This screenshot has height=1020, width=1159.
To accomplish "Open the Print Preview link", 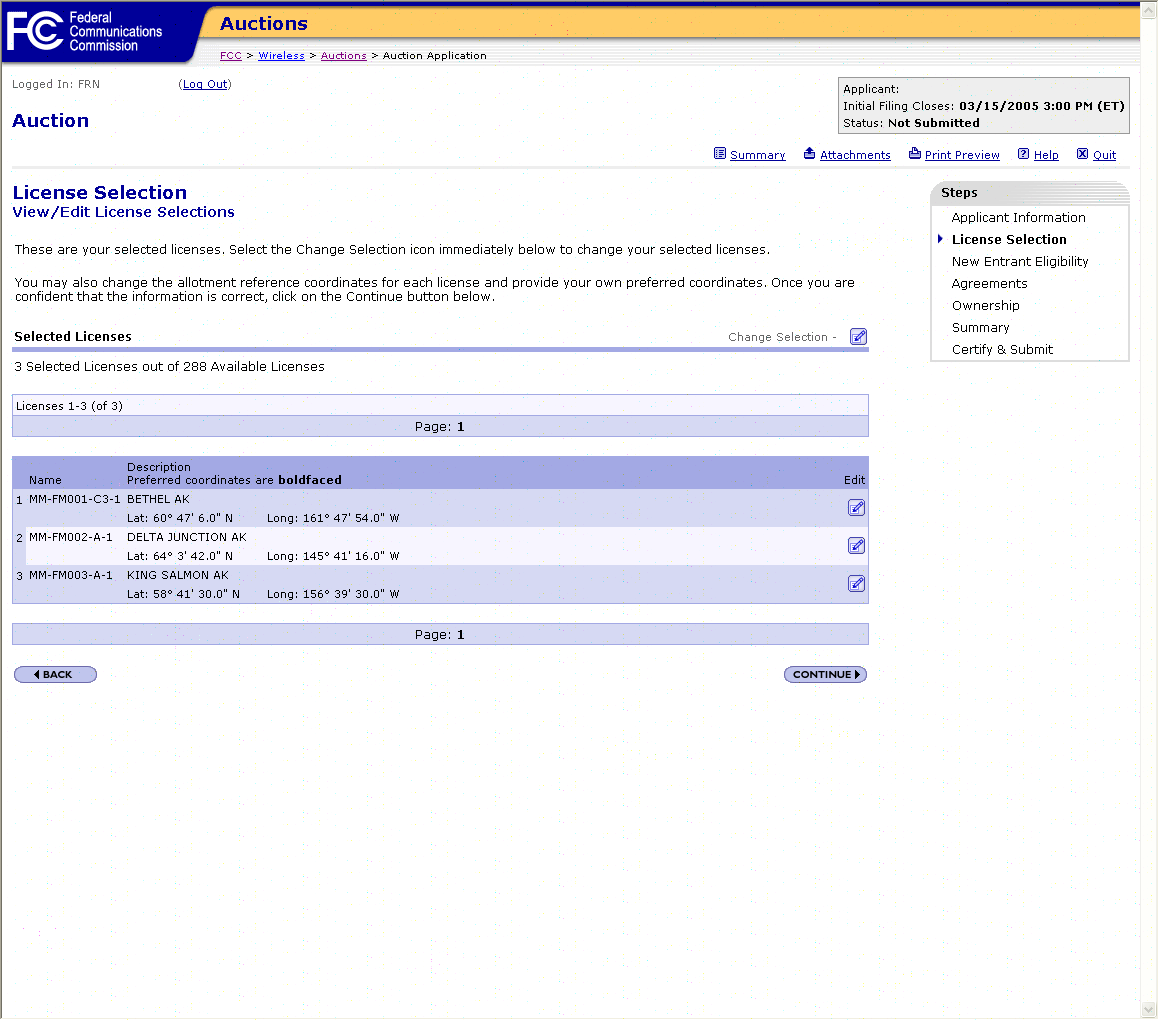I will coord(962,155).
